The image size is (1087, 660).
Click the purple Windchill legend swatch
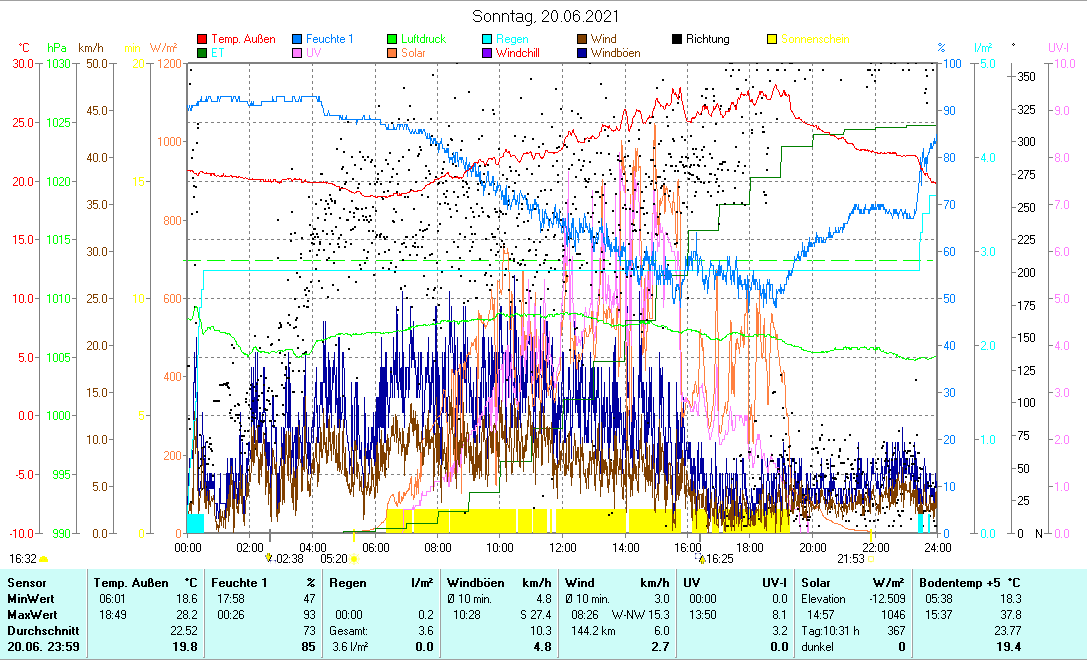(x=488, y=53)
